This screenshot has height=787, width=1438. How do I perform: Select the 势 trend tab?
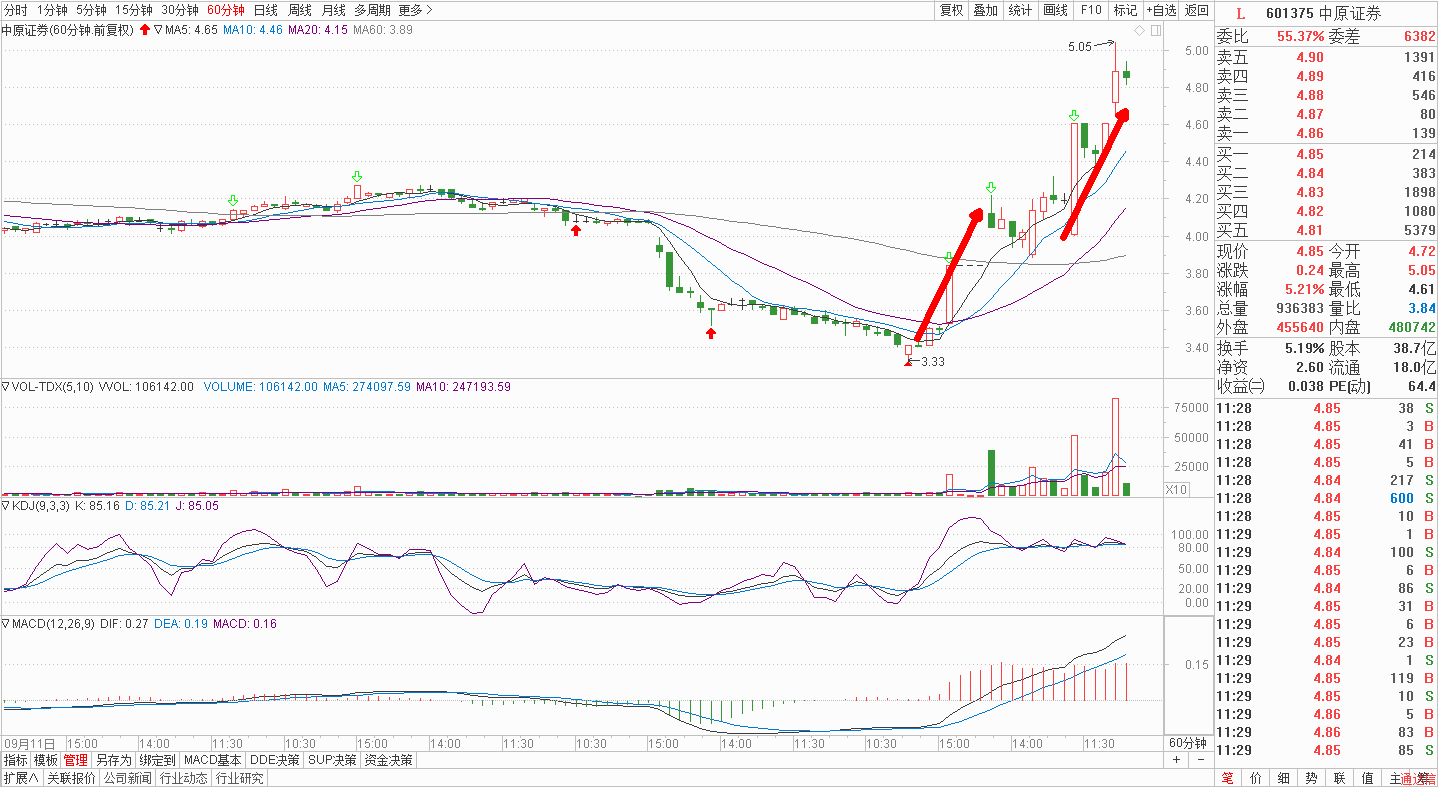[x=1312, y=778]
